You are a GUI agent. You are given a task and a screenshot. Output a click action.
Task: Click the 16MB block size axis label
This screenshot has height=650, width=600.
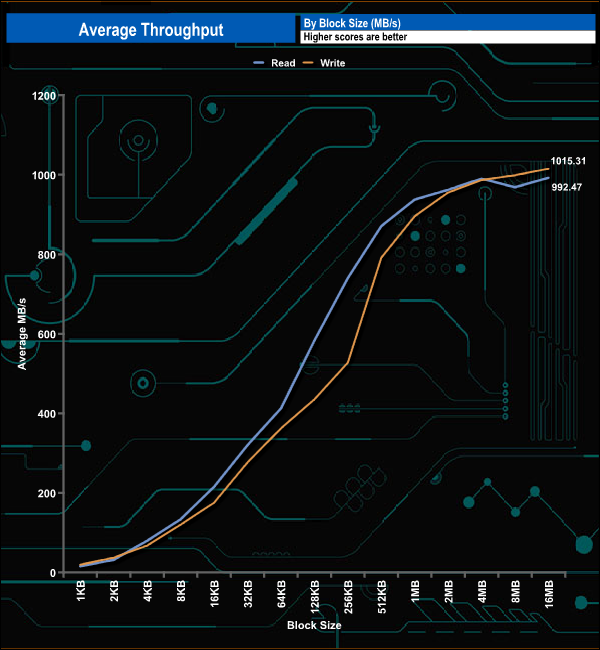549,594
